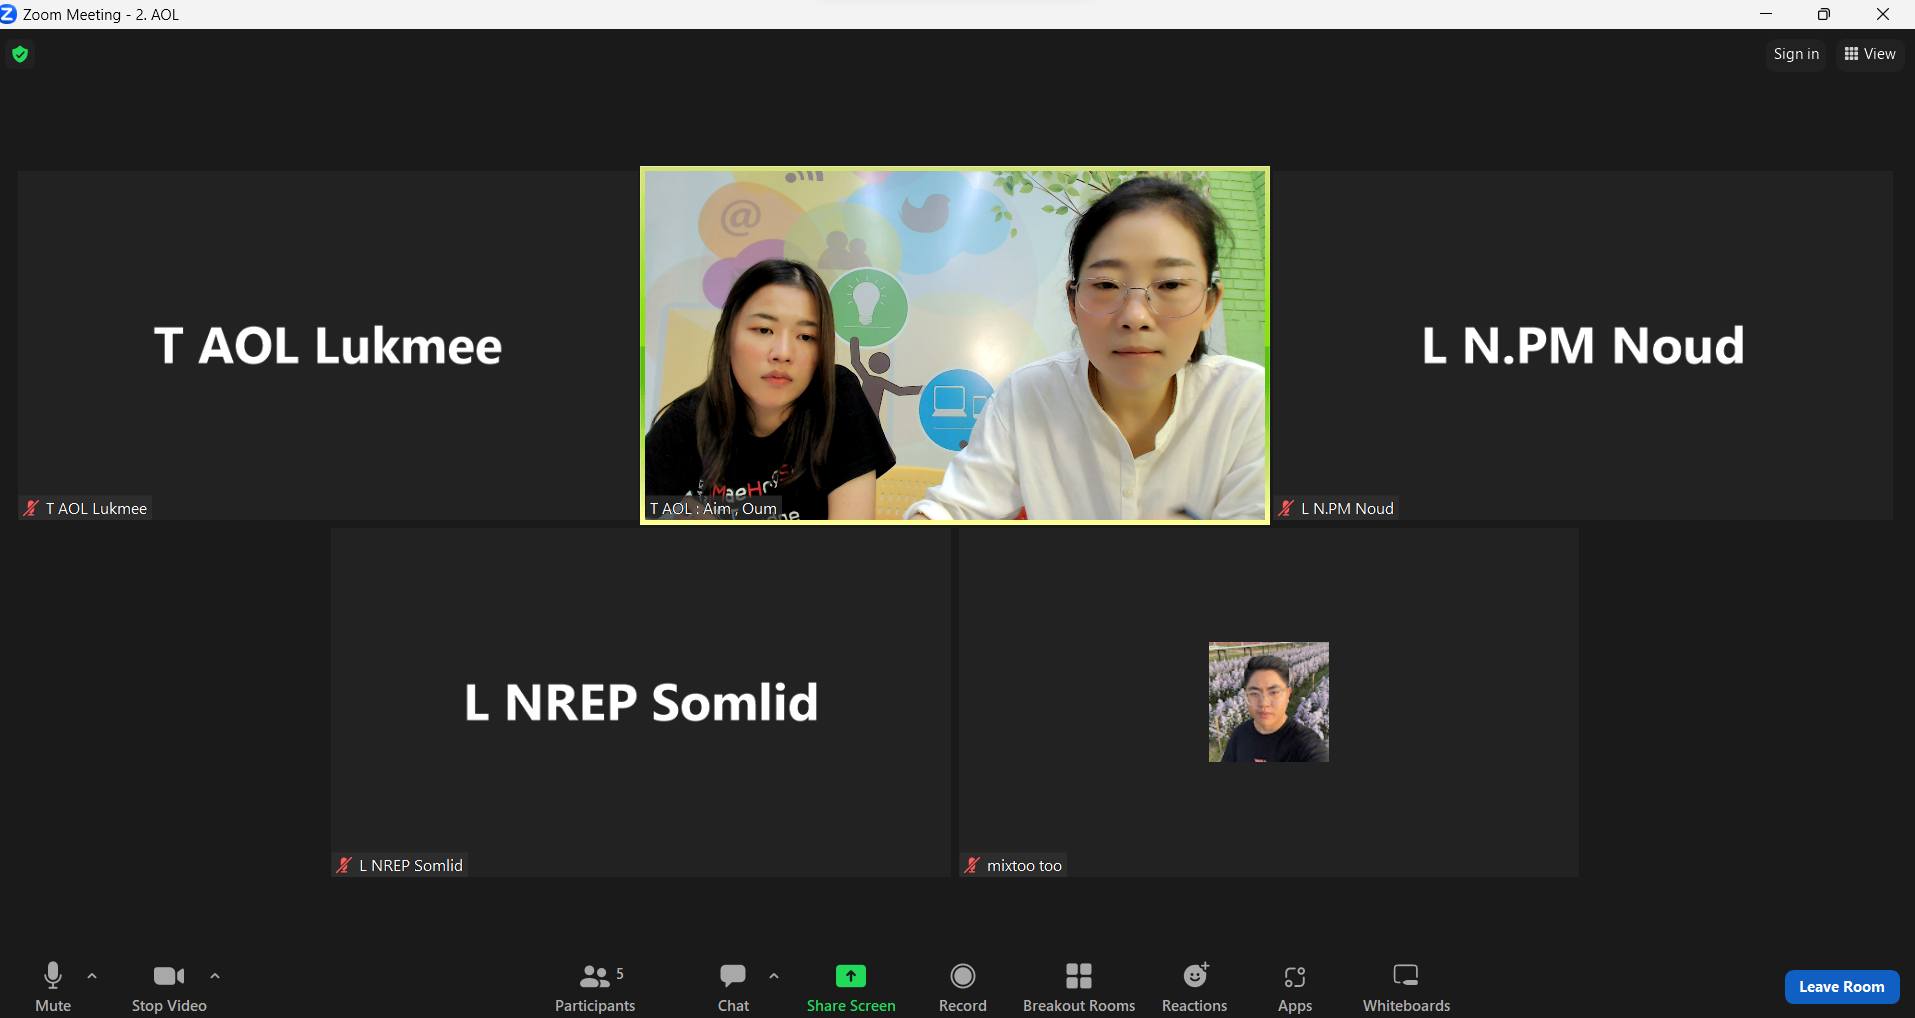Open Breakout Rooms
The width and height of the screenshot is (1915, 1018).
pyautogui.click(x=1078, y=987)
